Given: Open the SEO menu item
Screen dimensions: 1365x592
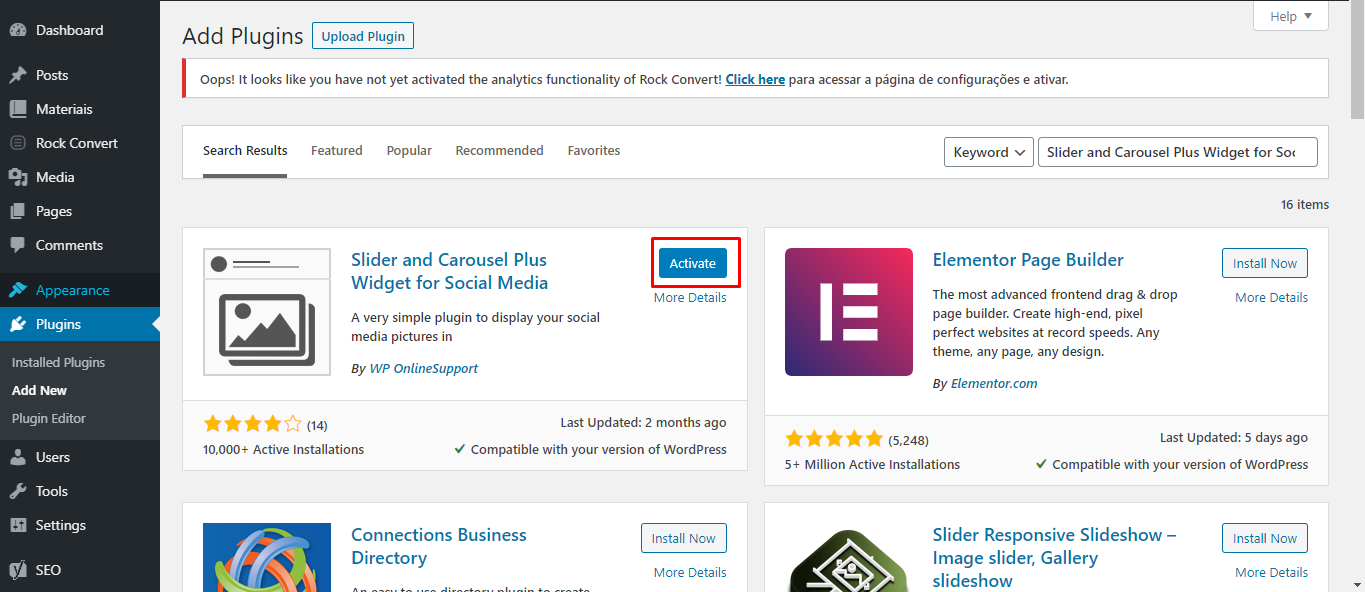Looking at the screenshot, I should [80, 570].
